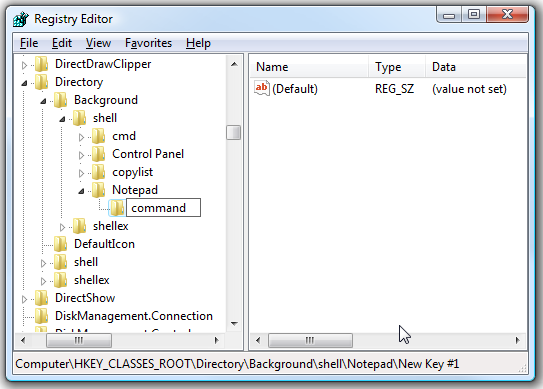Select the DefaultIcon tree item
Screen dimensions: 543x389
104,244
